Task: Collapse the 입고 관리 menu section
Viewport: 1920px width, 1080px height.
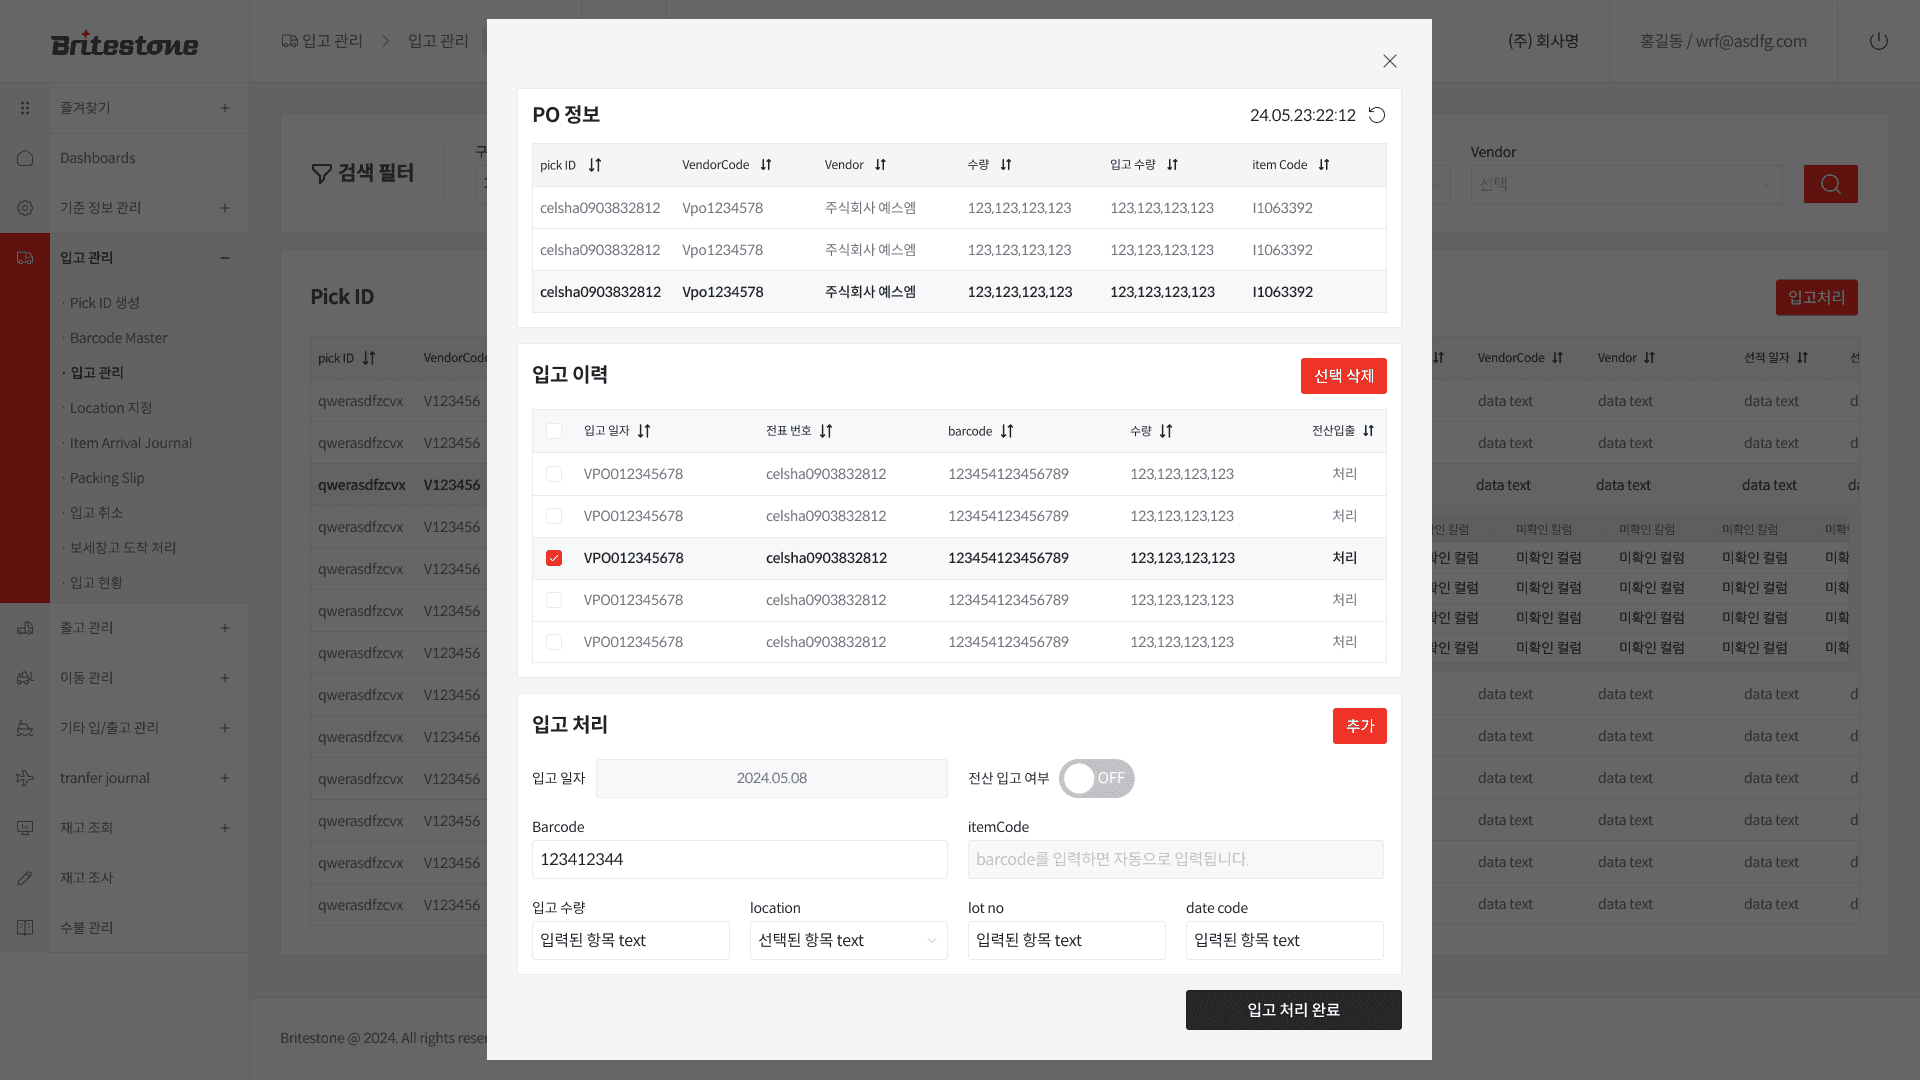Action: coord(225,258)
